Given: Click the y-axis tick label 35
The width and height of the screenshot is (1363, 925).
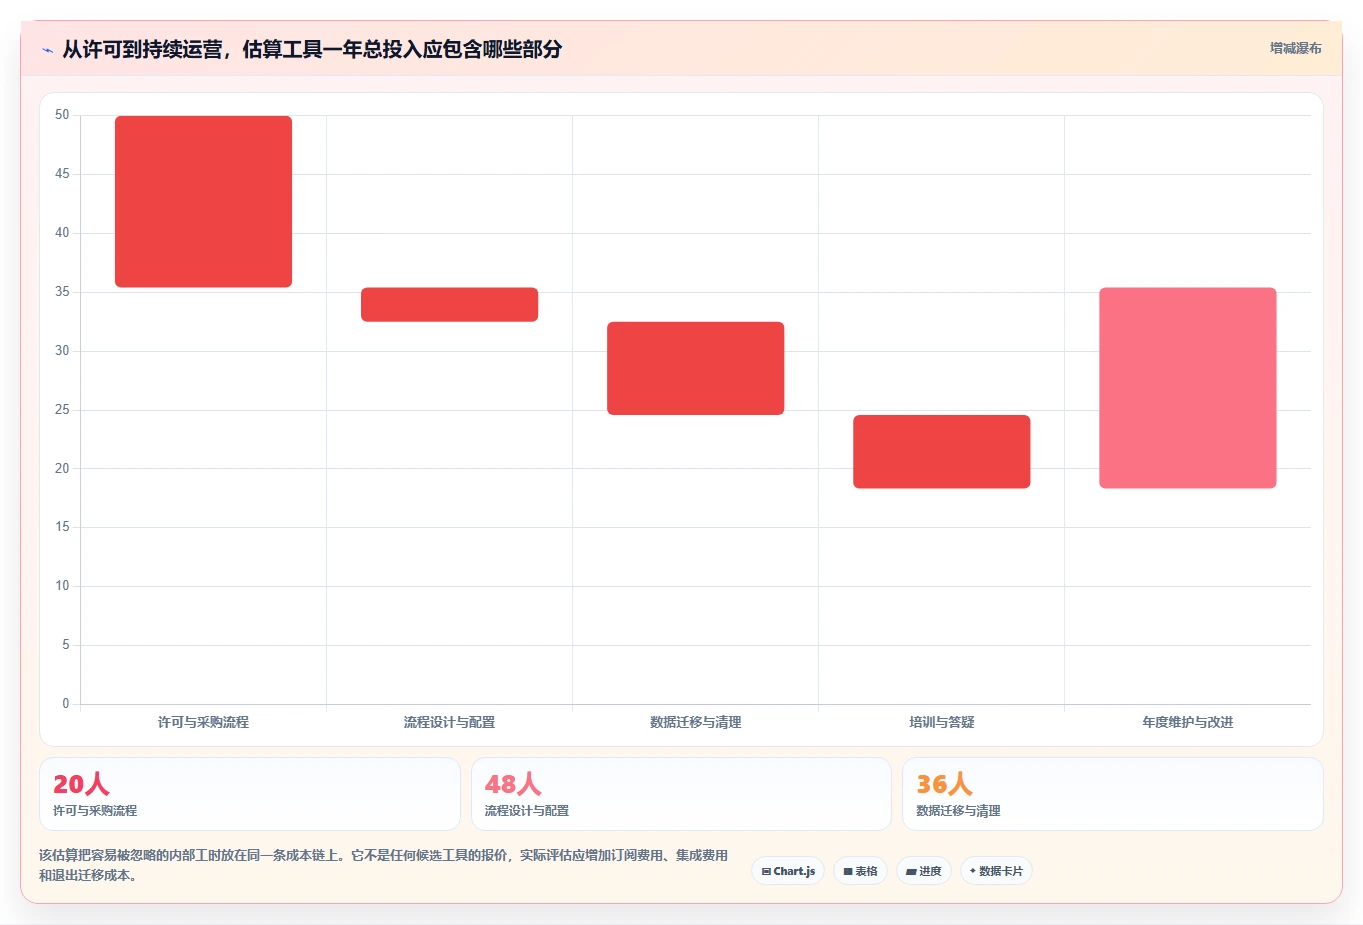Looking at the screenshot, I should click(x=62, y=292).
